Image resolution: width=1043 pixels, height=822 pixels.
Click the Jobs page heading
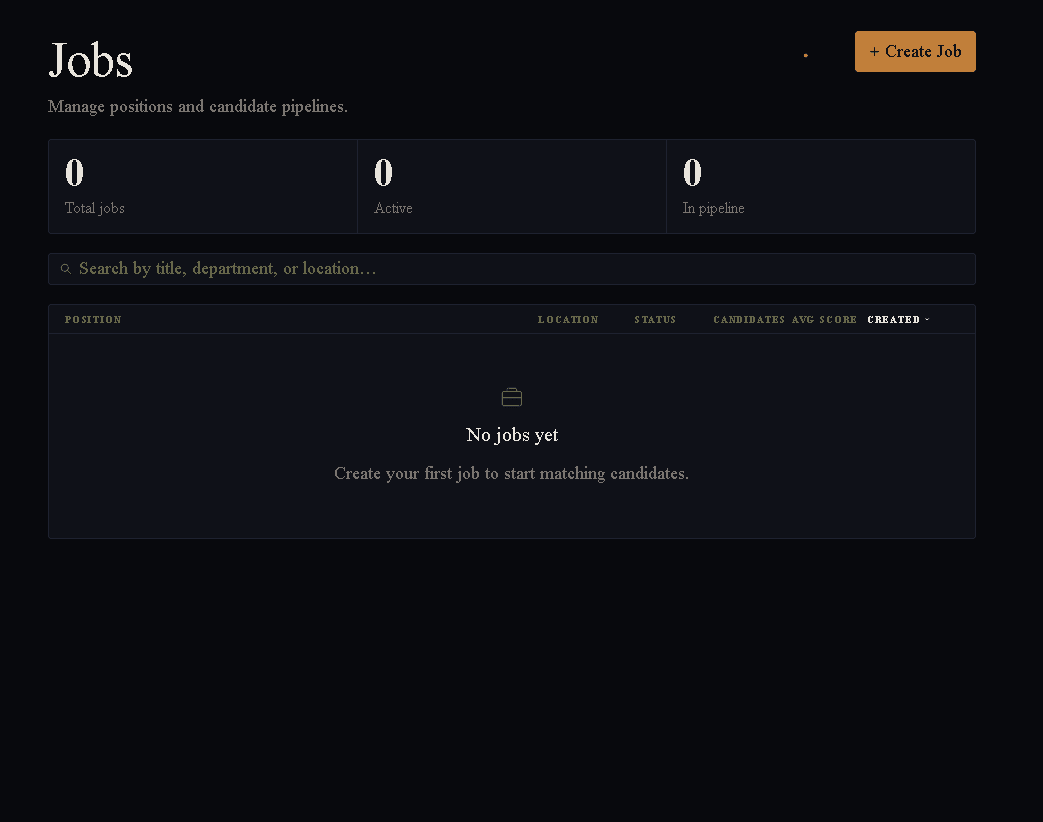click(x=90, y=60)
